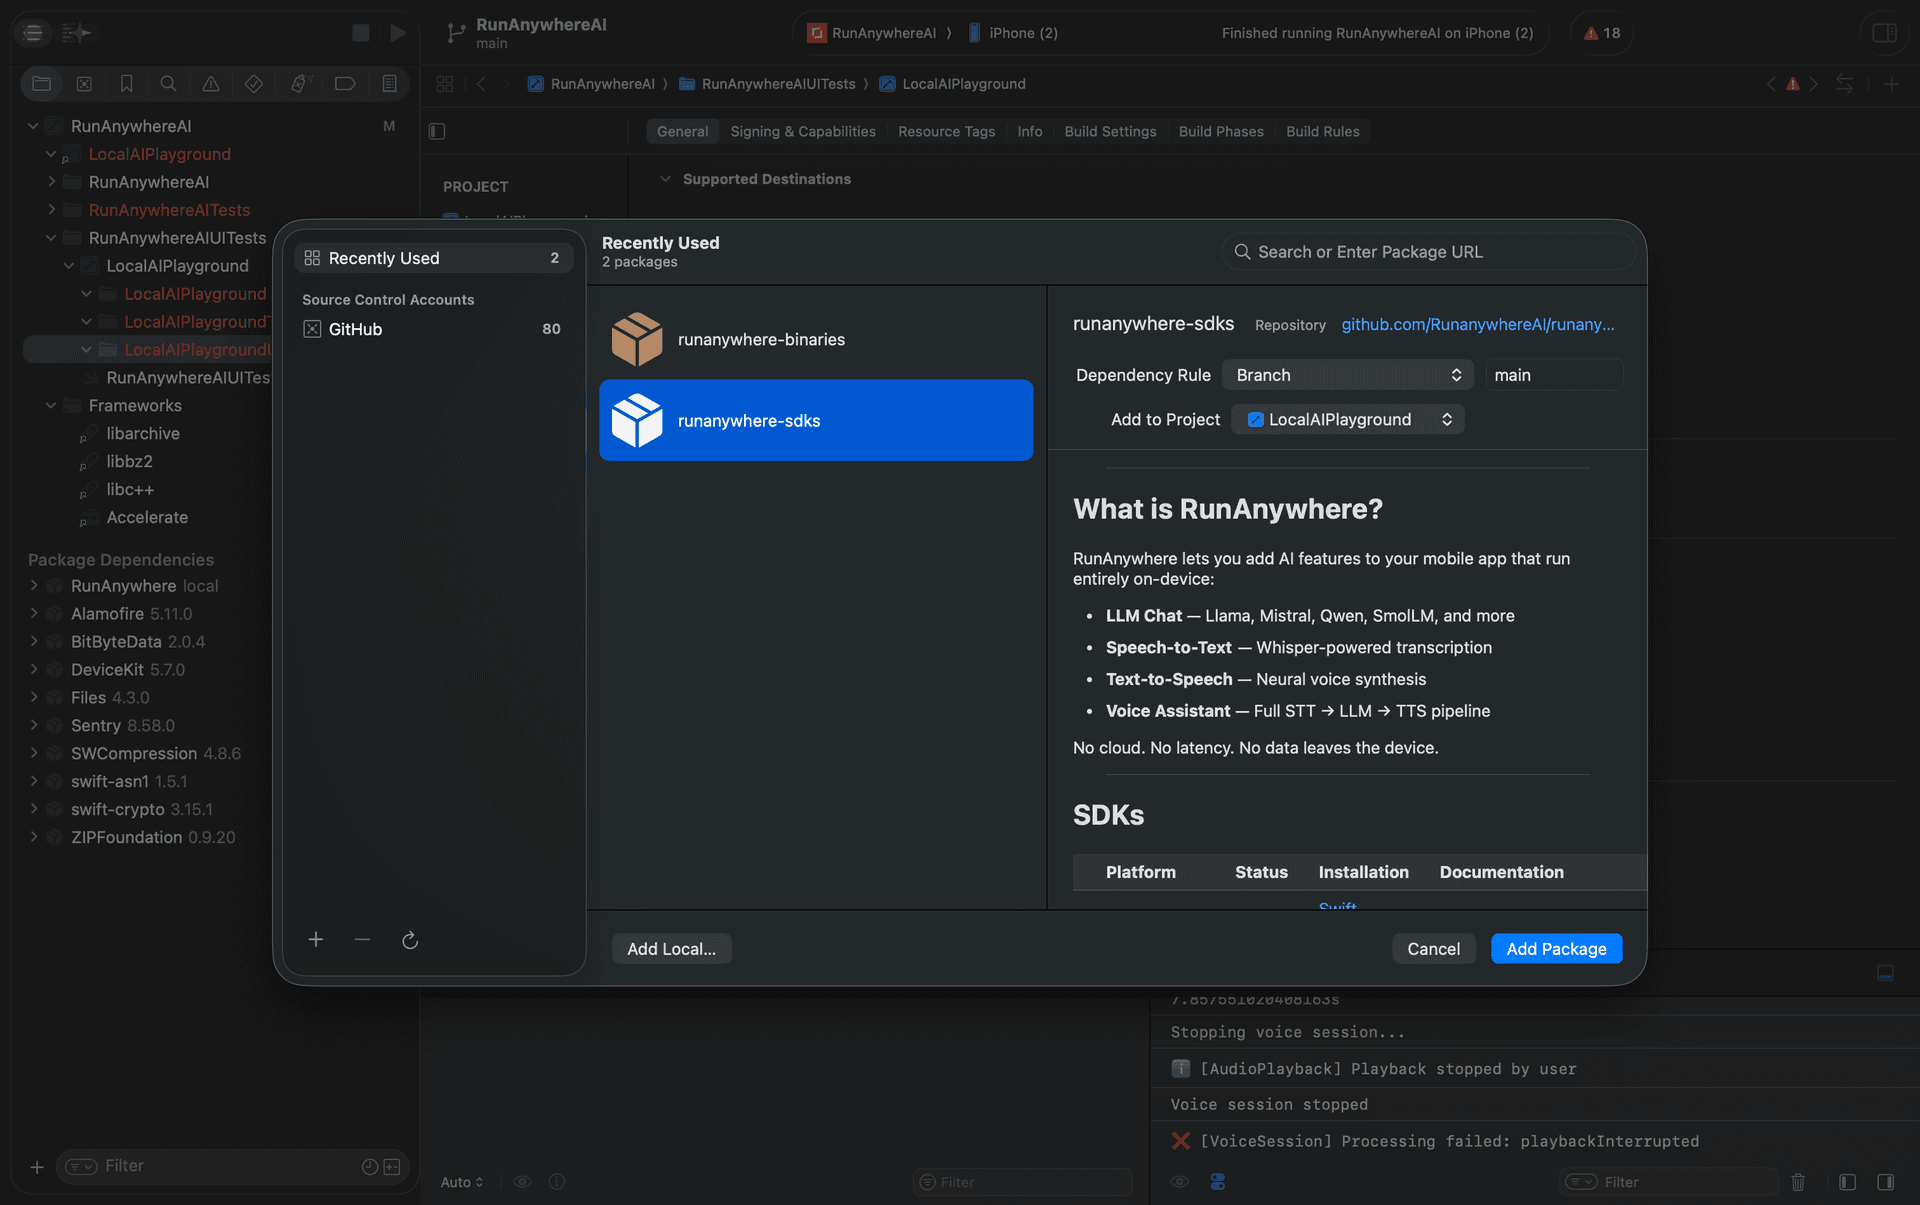Toggle the right debug pane icon

[x=1886, y=1182]
